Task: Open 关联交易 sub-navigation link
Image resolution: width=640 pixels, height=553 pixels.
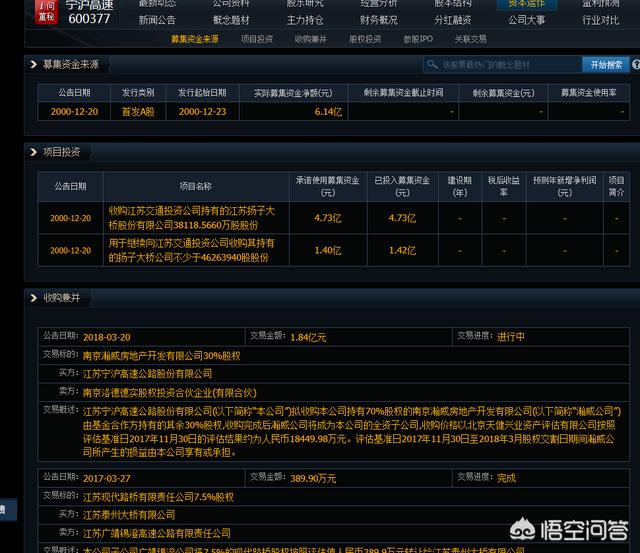Action: (x=471, y=39)
